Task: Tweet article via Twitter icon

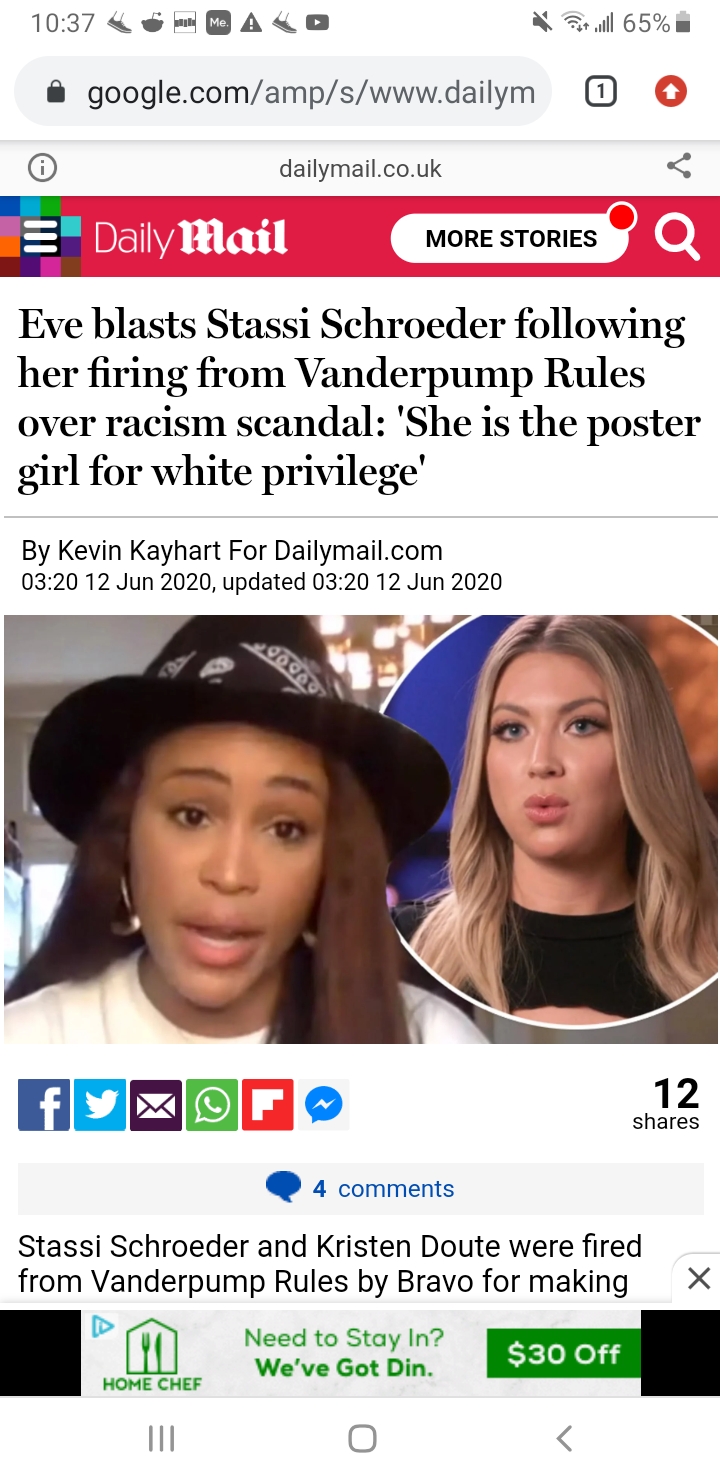Action: (x=100, y=1105)
